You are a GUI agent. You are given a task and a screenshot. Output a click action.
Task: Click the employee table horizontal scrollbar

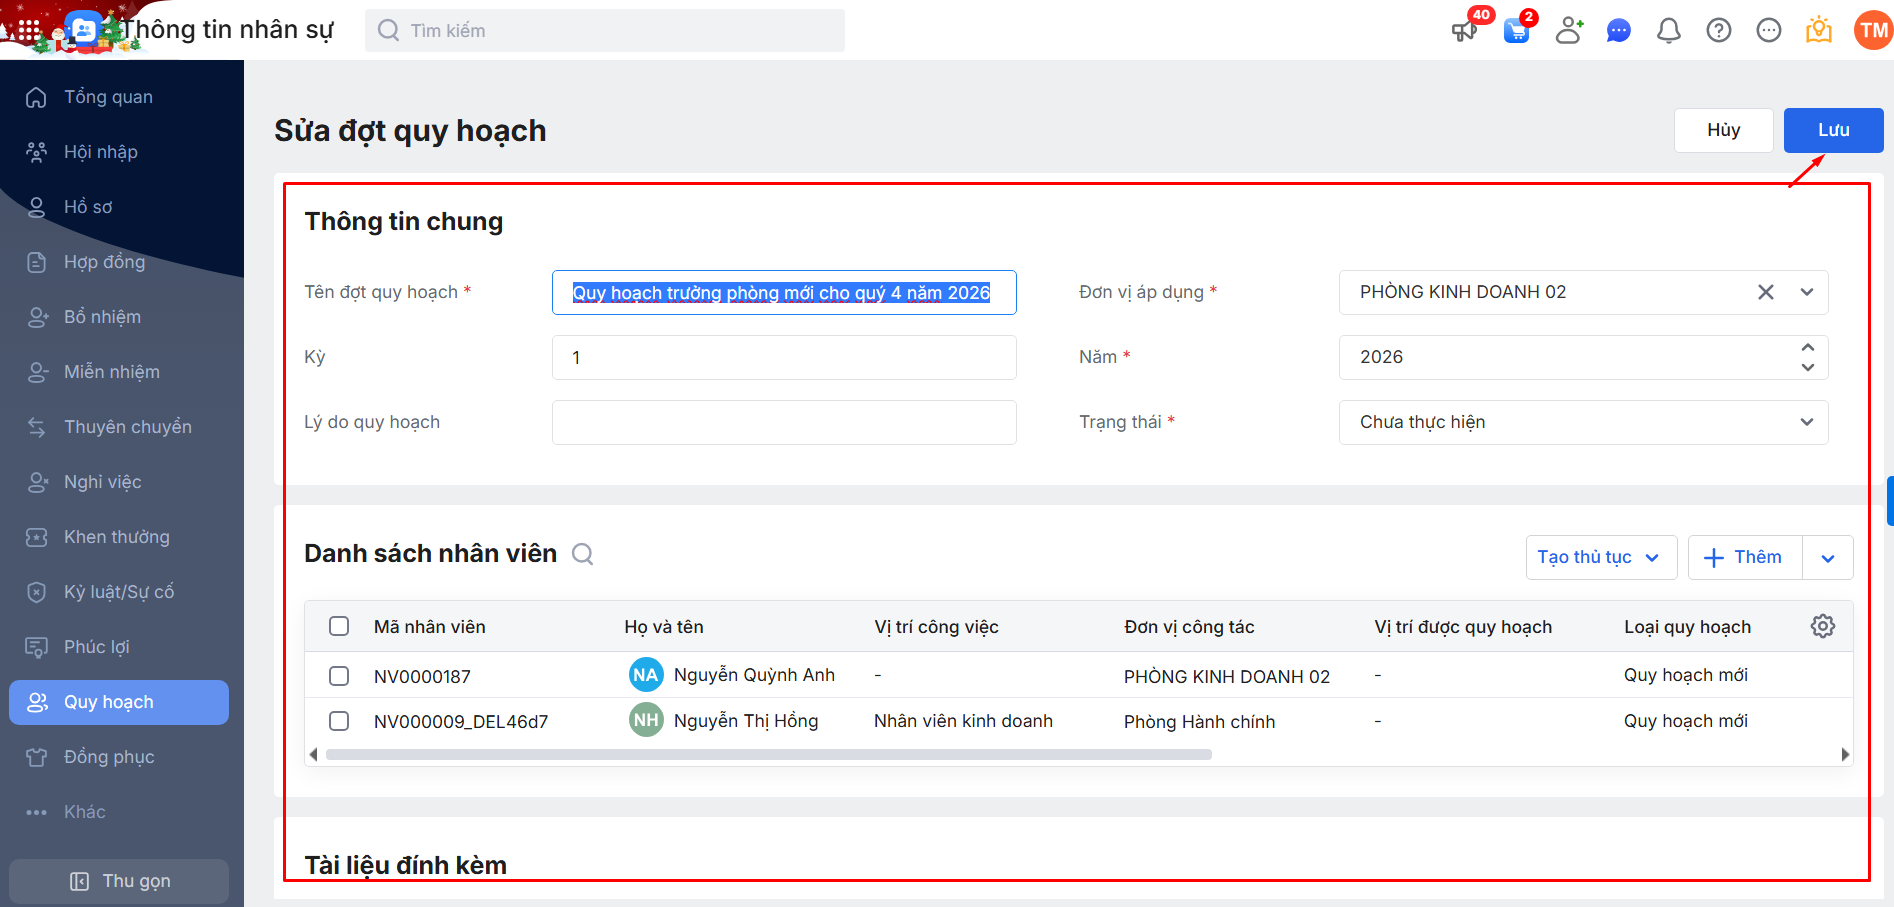pyautogui.click(x=768, y=755)
